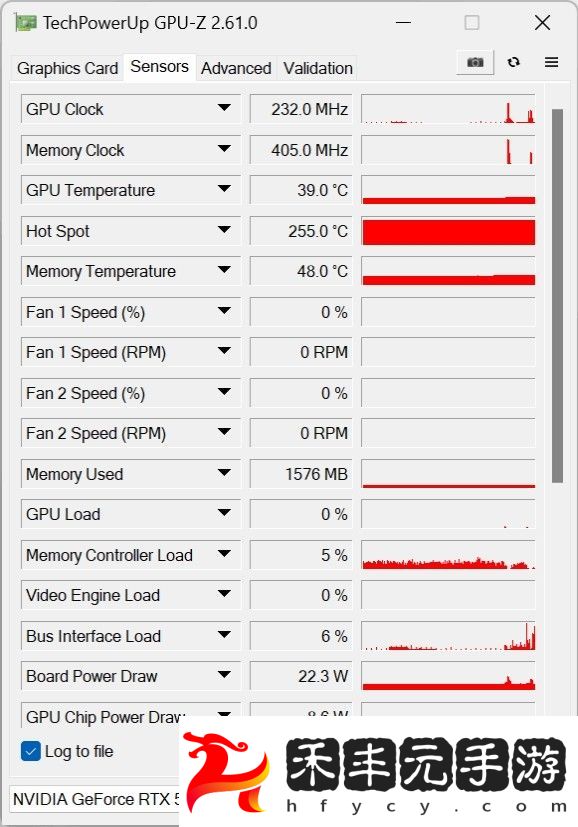Expand the GPU Clock sensor dropdown
This screenshot has width=578, height=827.
click(x=224, y=108)
